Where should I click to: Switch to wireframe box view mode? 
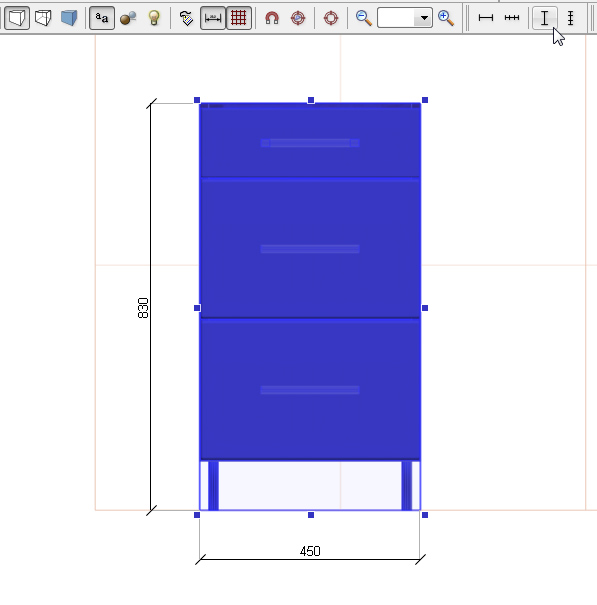(x=17, y=18)
